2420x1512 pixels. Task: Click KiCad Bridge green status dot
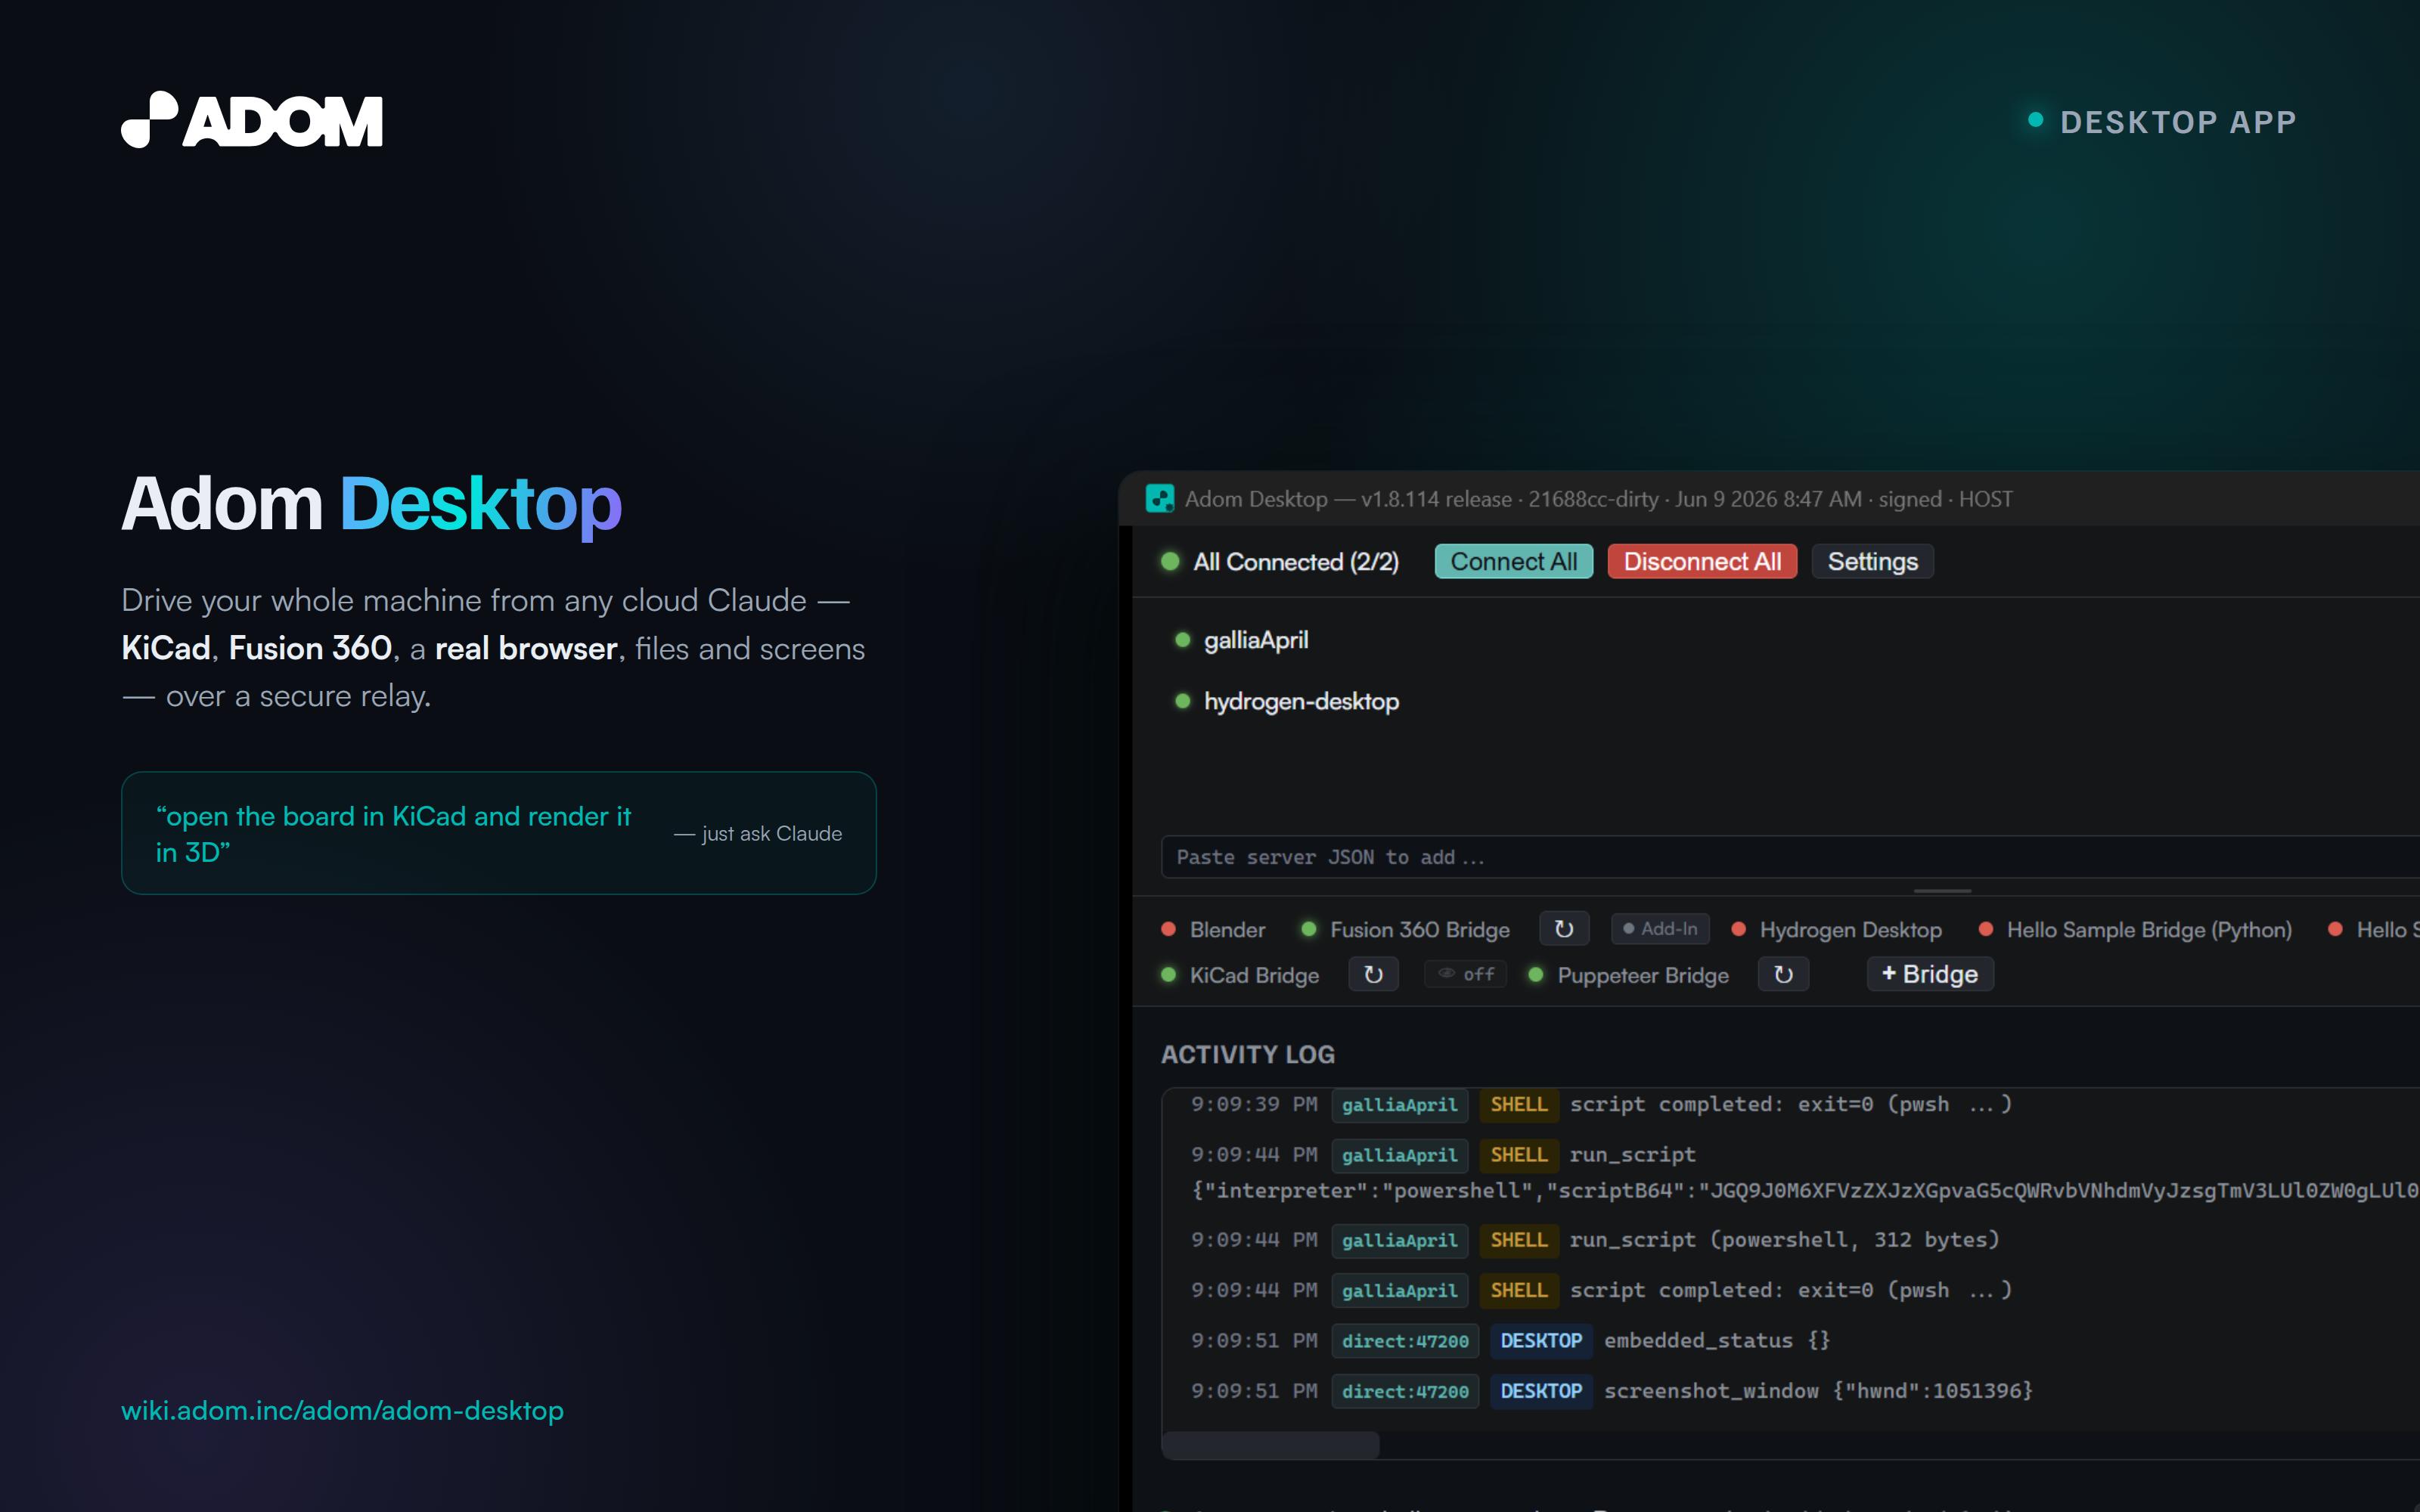point(1168,974)
